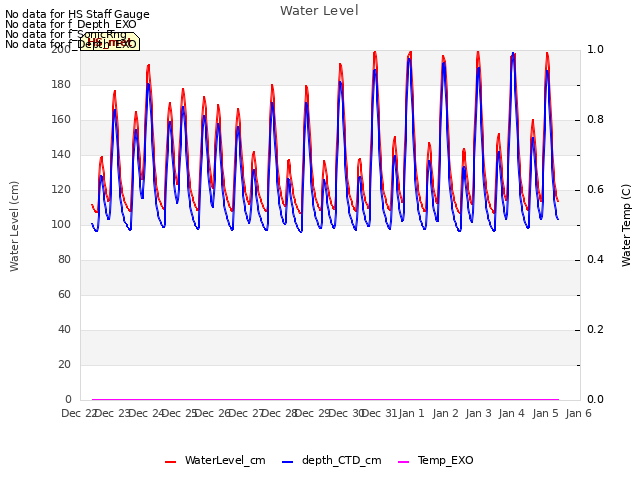This screenshot has width=640, height=480.
Task: Toggle depth_CTD_cm series in legend
Action: click(x=332, y=460)
